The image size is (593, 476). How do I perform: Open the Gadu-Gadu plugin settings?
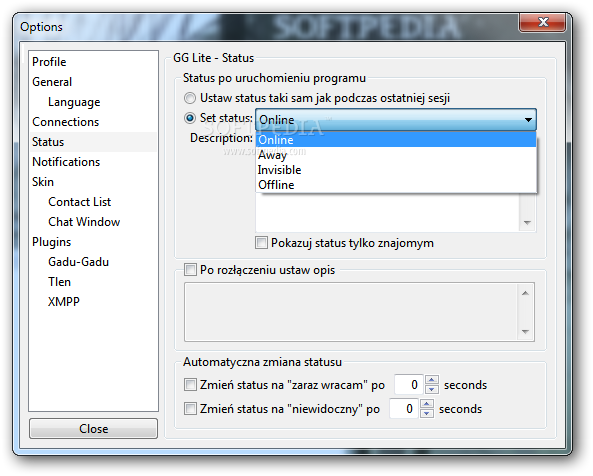click(78, 262)
